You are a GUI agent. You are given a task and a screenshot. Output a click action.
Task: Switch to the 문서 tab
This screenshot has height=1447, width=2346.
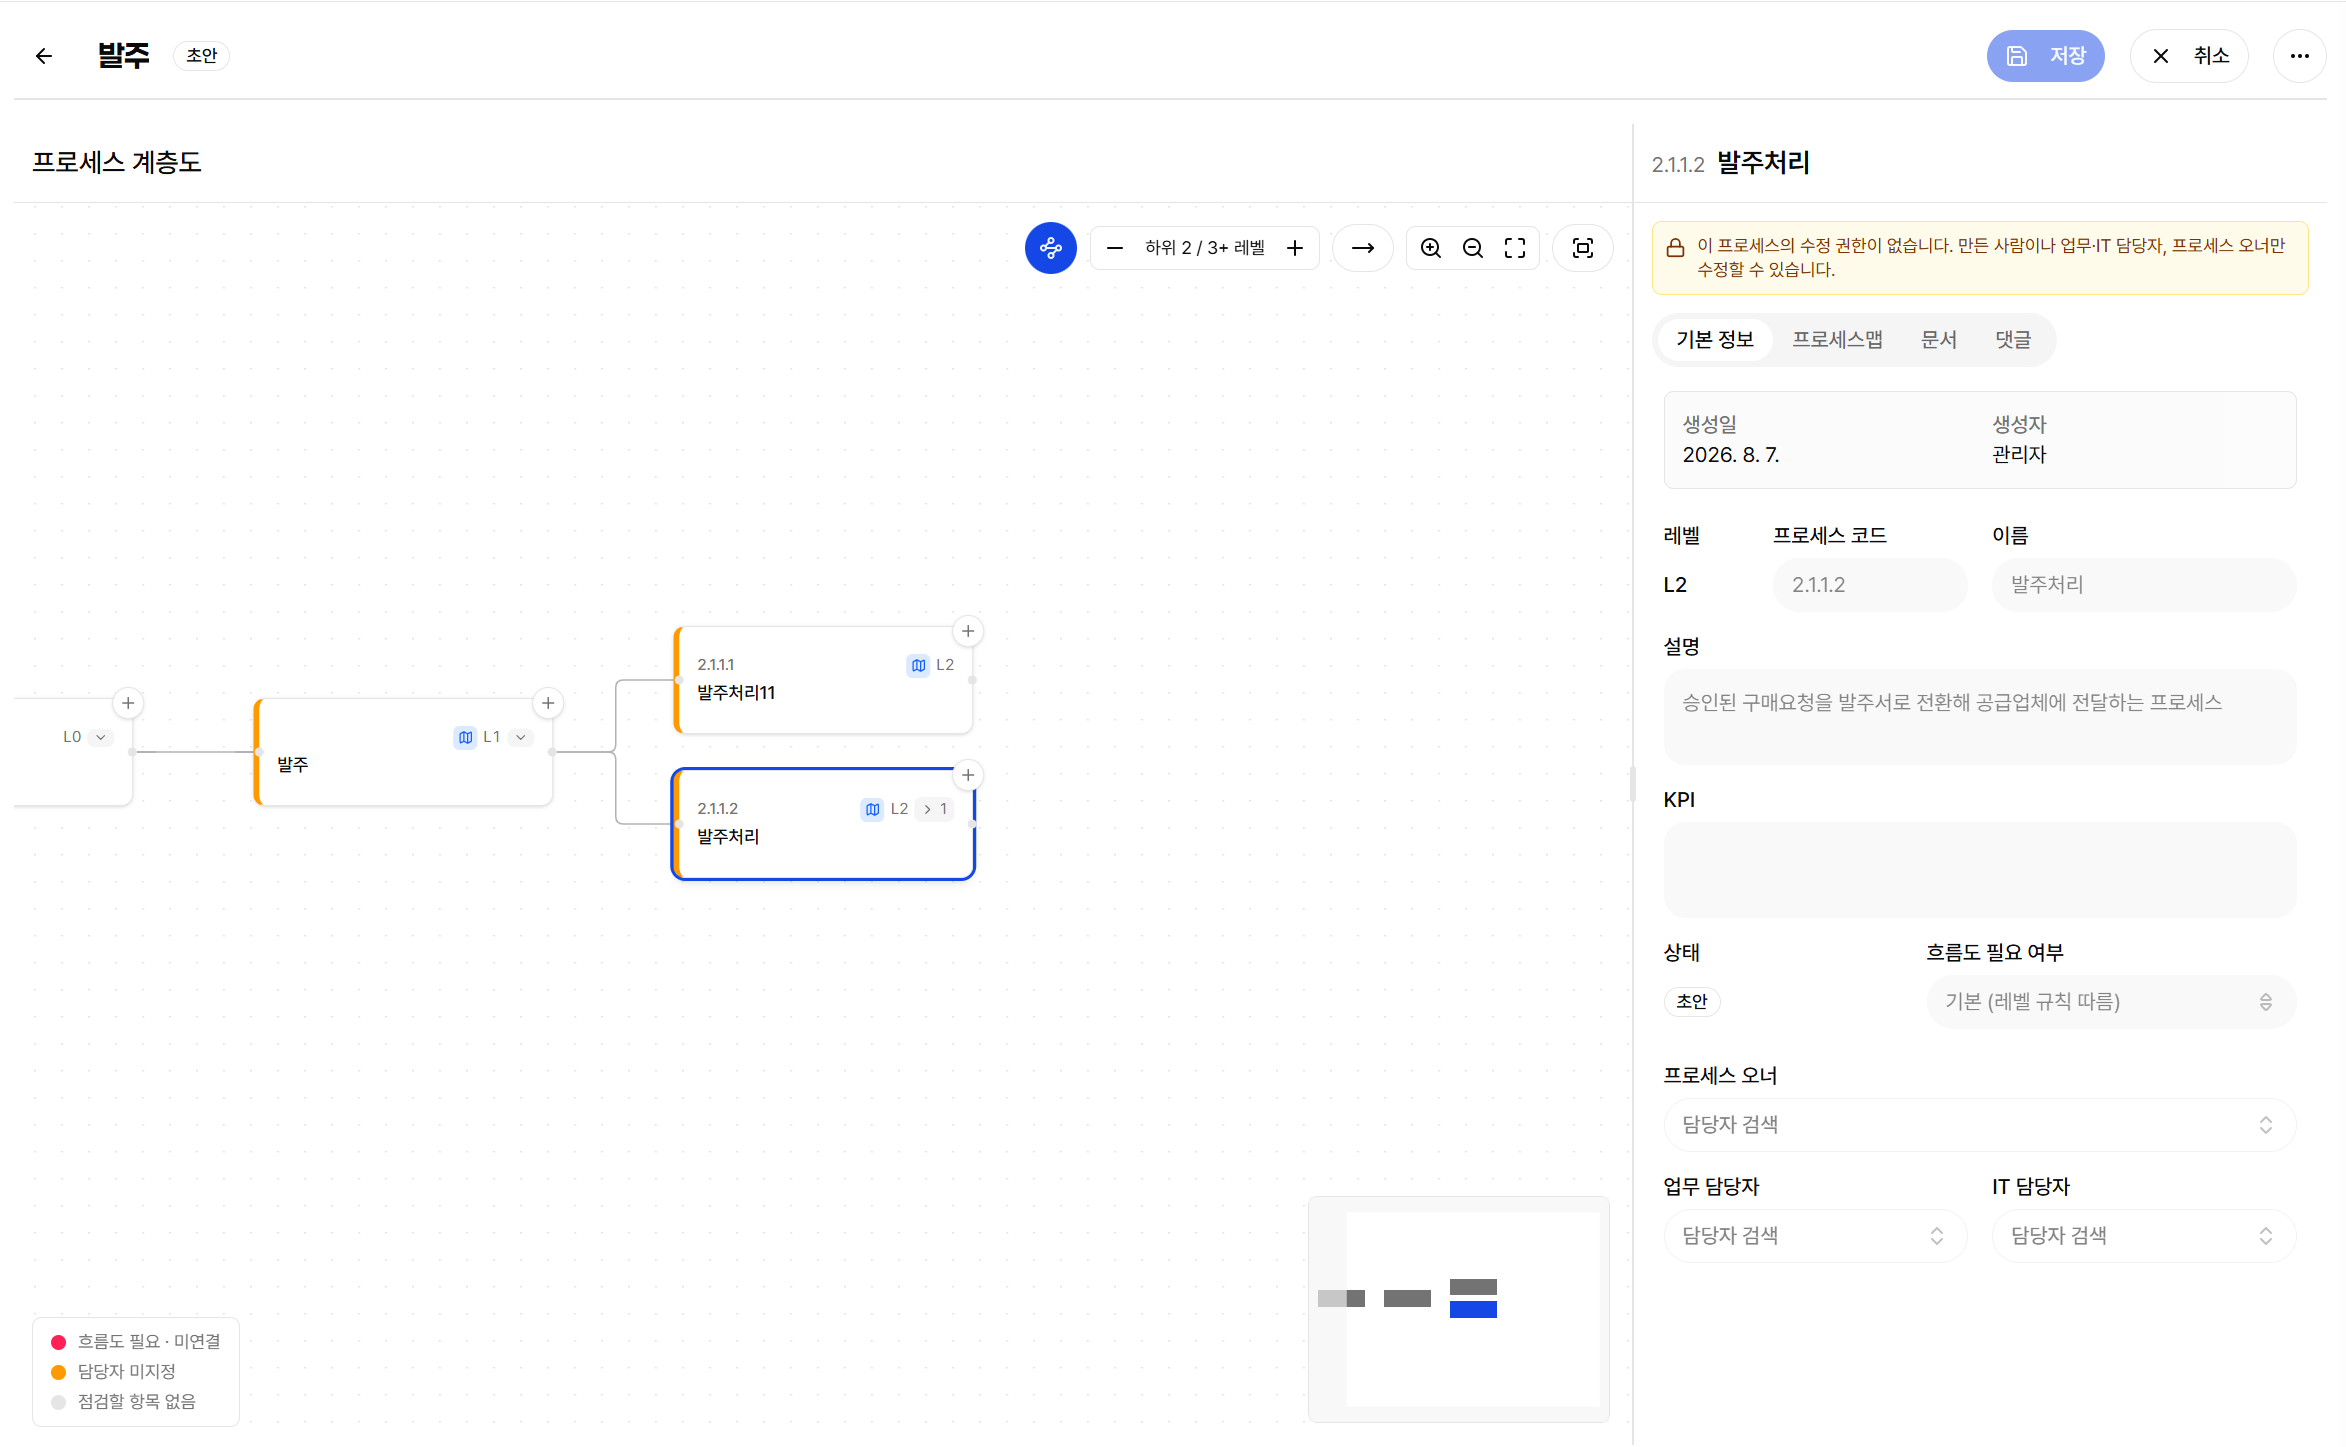click(1939, 340)
